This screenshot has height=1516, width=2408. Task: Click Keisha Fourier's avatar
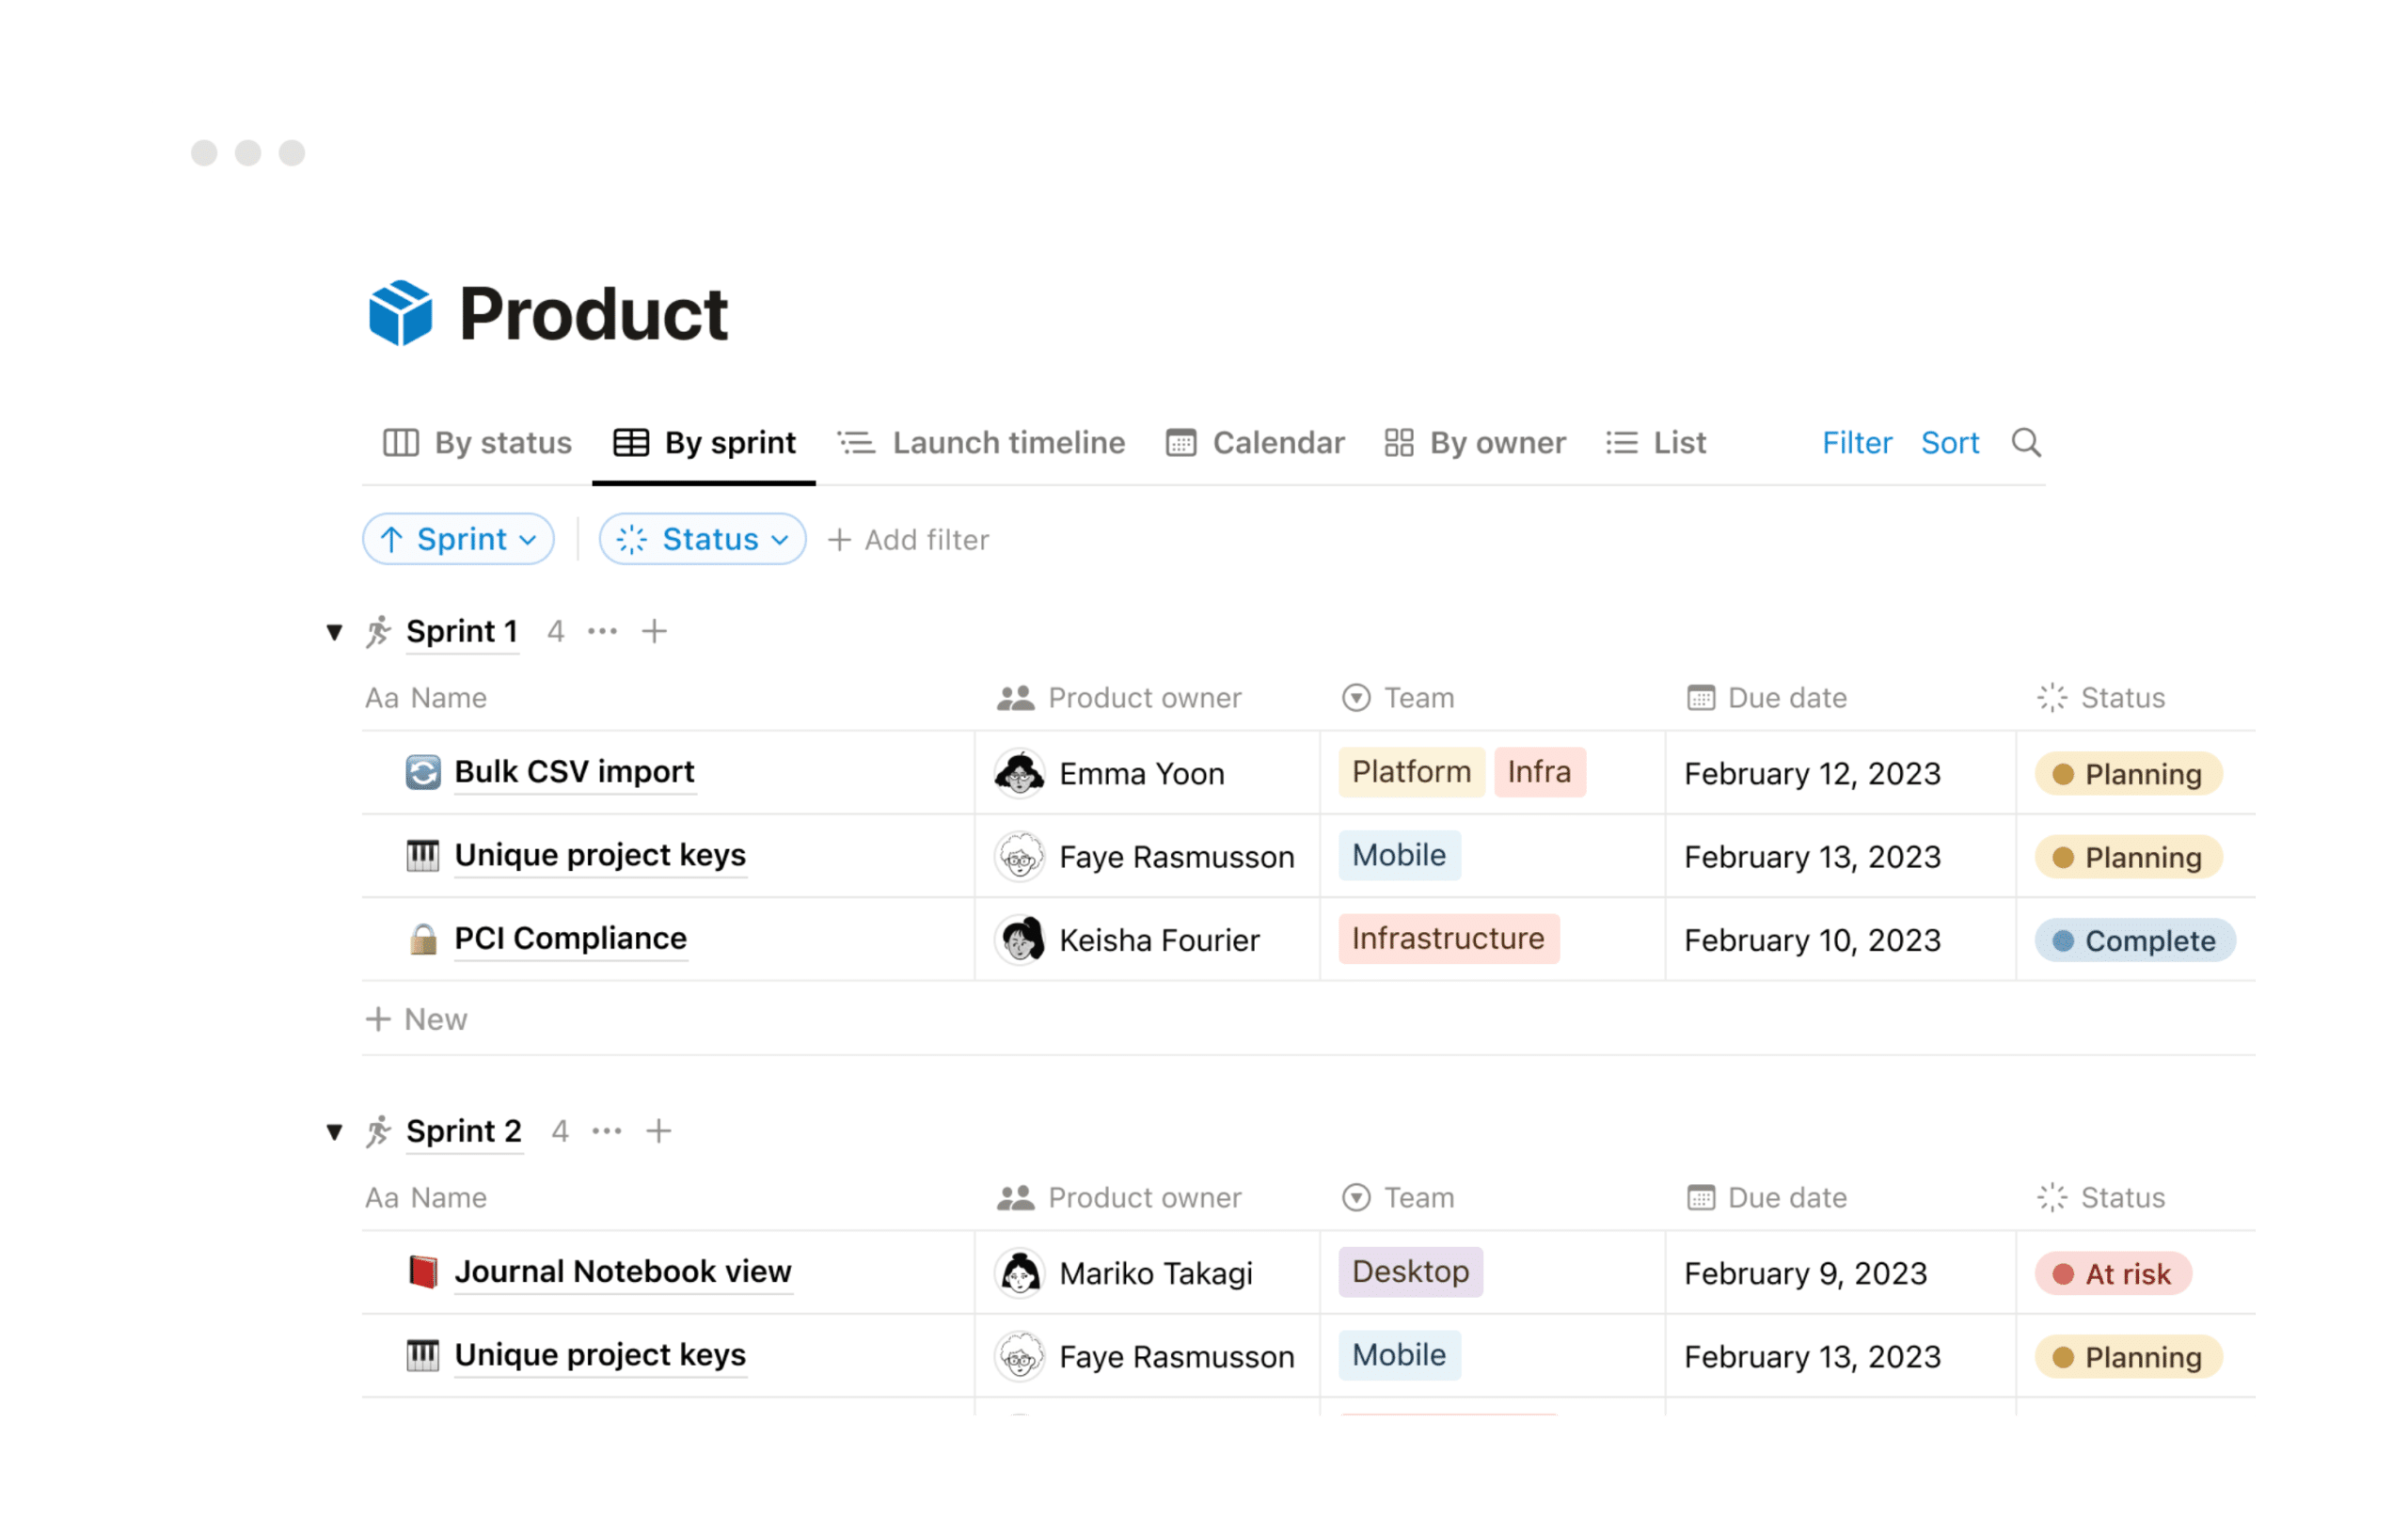point(1020,940)
